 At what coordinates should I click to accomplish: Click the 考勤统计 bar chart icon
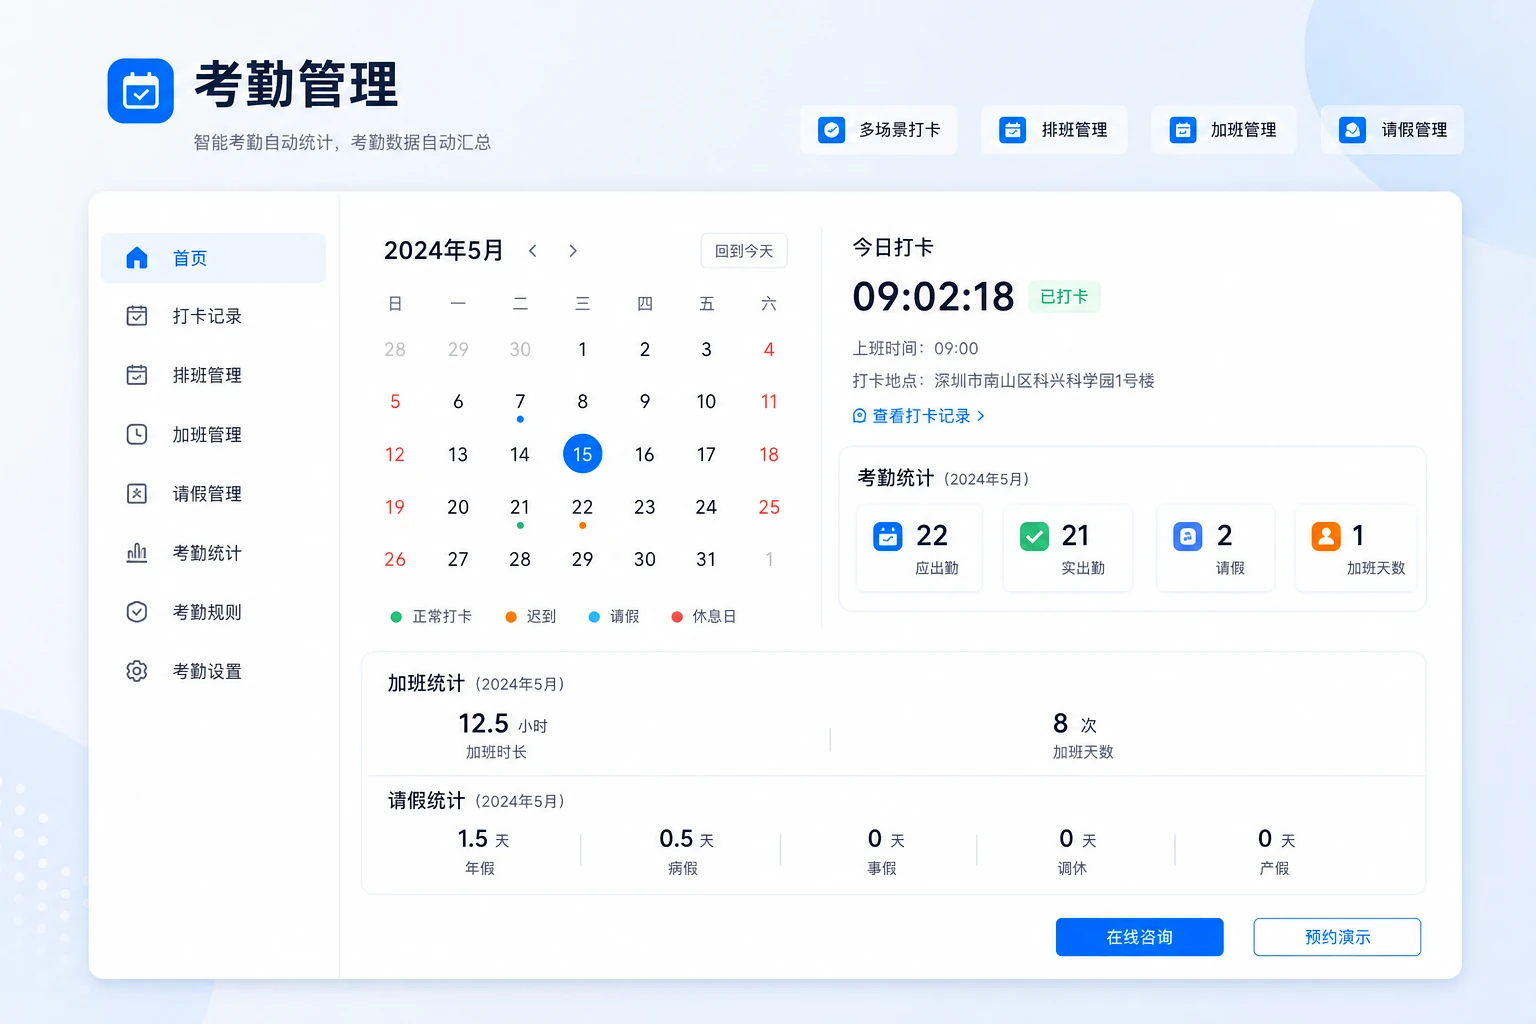137,552
